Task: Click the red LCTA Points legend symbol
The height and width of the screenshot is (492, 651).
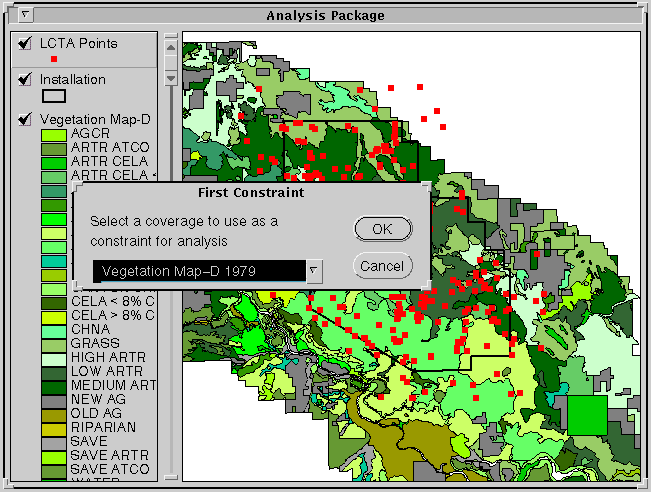Action: (x=54, y=60)
